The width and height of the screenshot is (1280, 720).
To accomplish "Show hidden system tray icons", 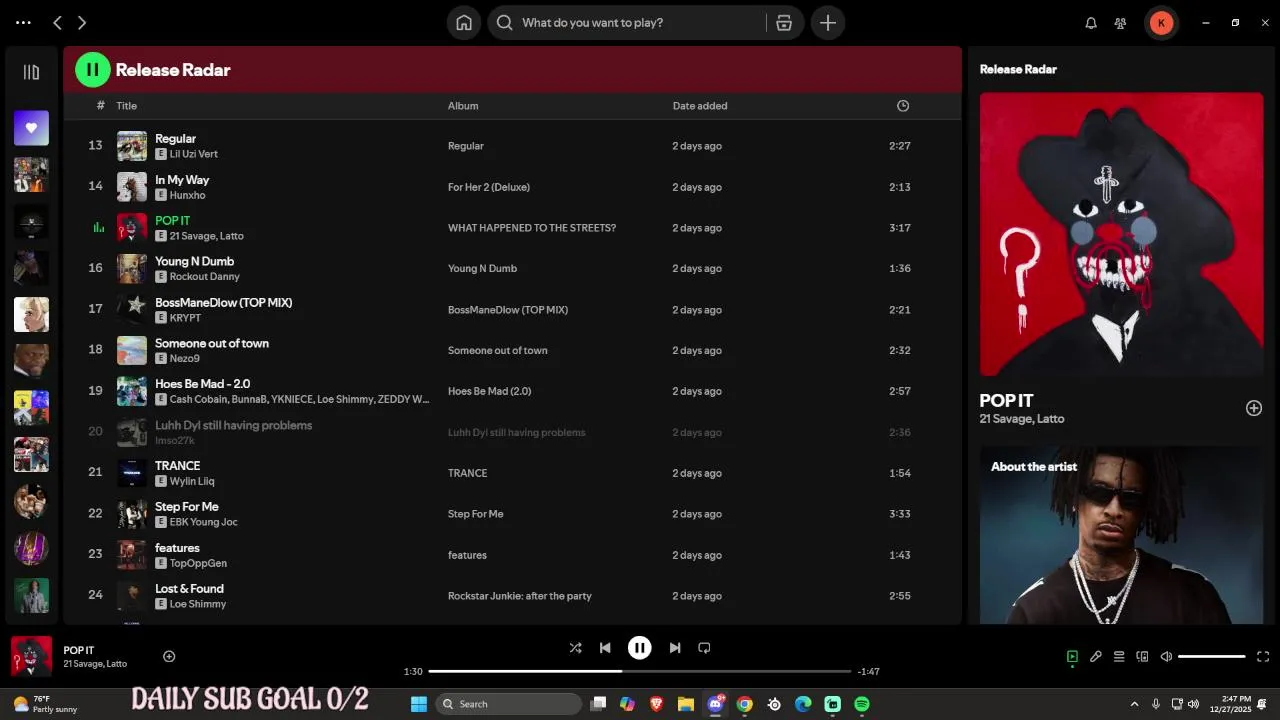I will click(x=1134, y=704).
